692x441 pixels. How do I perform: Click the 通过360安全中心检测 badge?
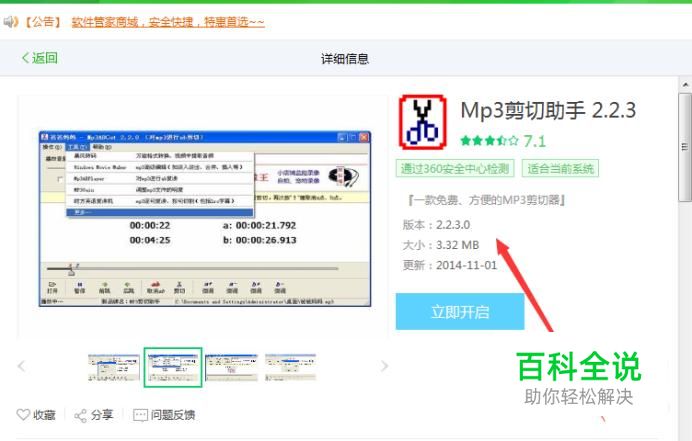coord(455,169)
